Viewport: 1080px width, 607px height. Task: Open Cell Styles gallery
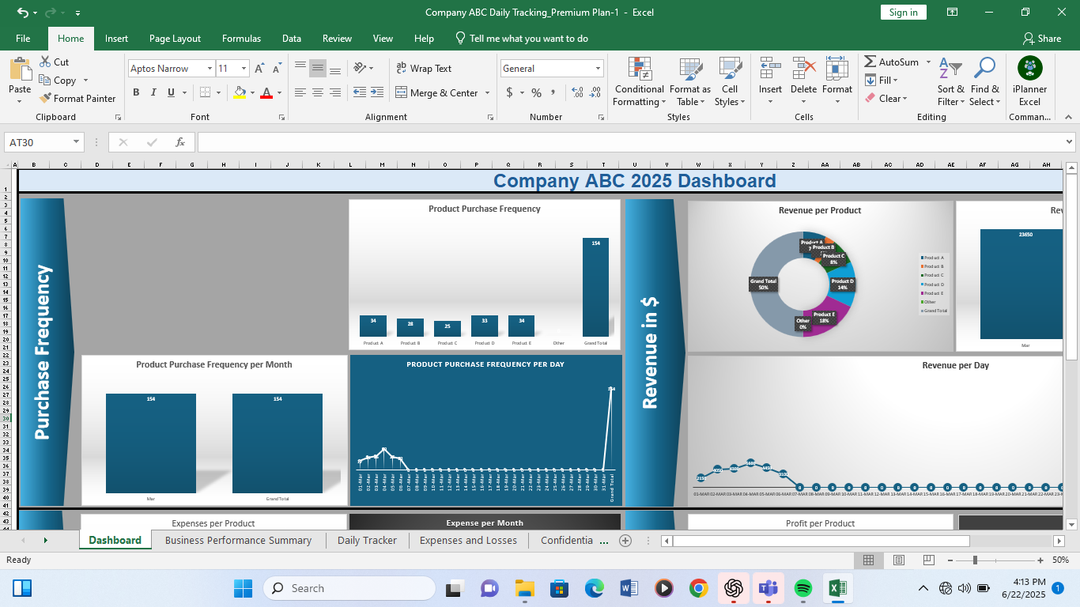[729, 82]
